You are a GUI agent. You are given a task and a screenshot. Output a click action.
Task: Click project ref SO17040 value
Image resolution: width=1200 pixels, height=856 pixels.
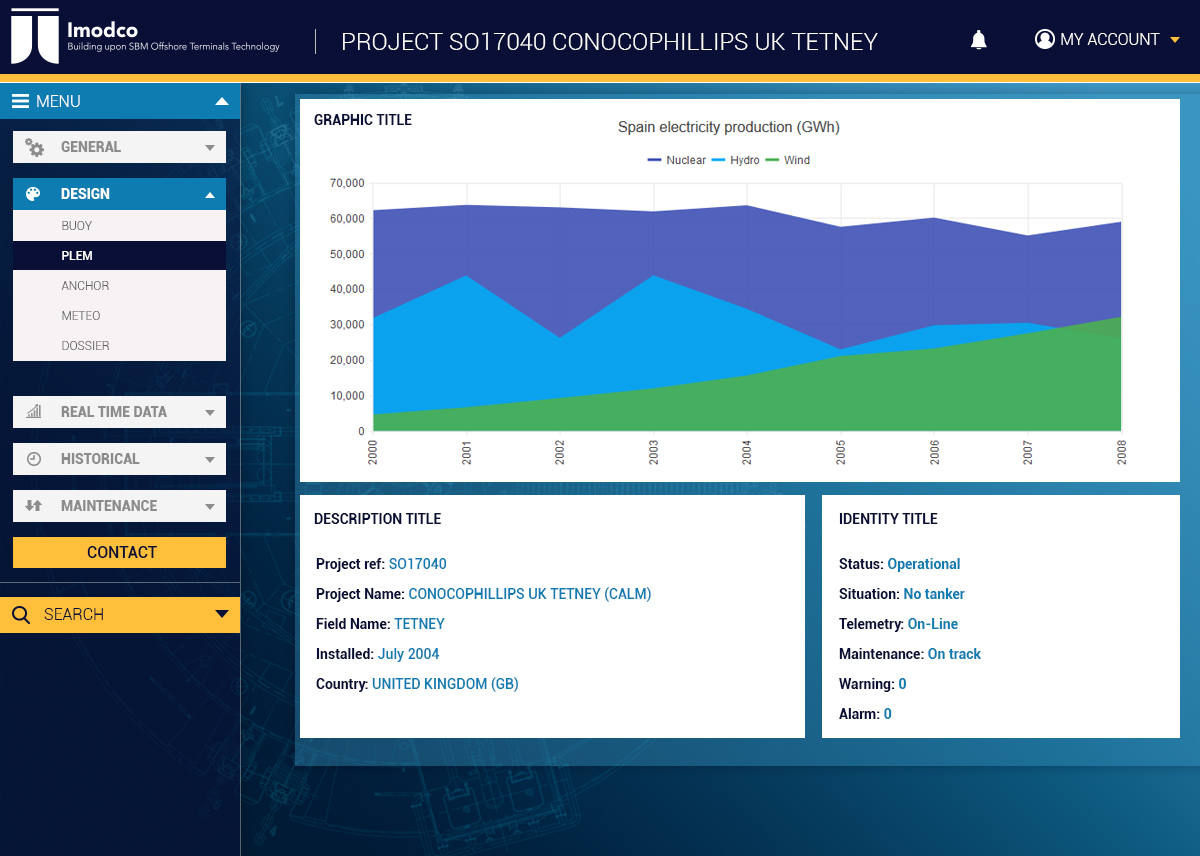[418, 564]
